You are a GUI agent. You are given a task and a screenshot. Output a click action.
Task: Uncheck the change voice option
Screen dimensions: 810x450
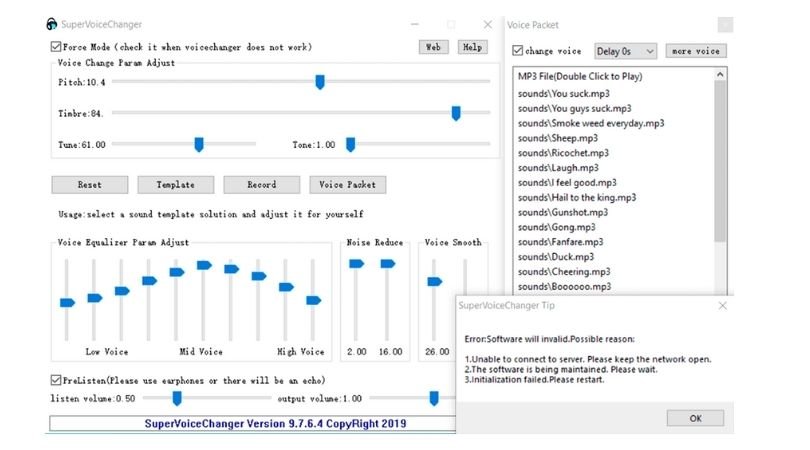pyautogui.click(x=517, y=51)
